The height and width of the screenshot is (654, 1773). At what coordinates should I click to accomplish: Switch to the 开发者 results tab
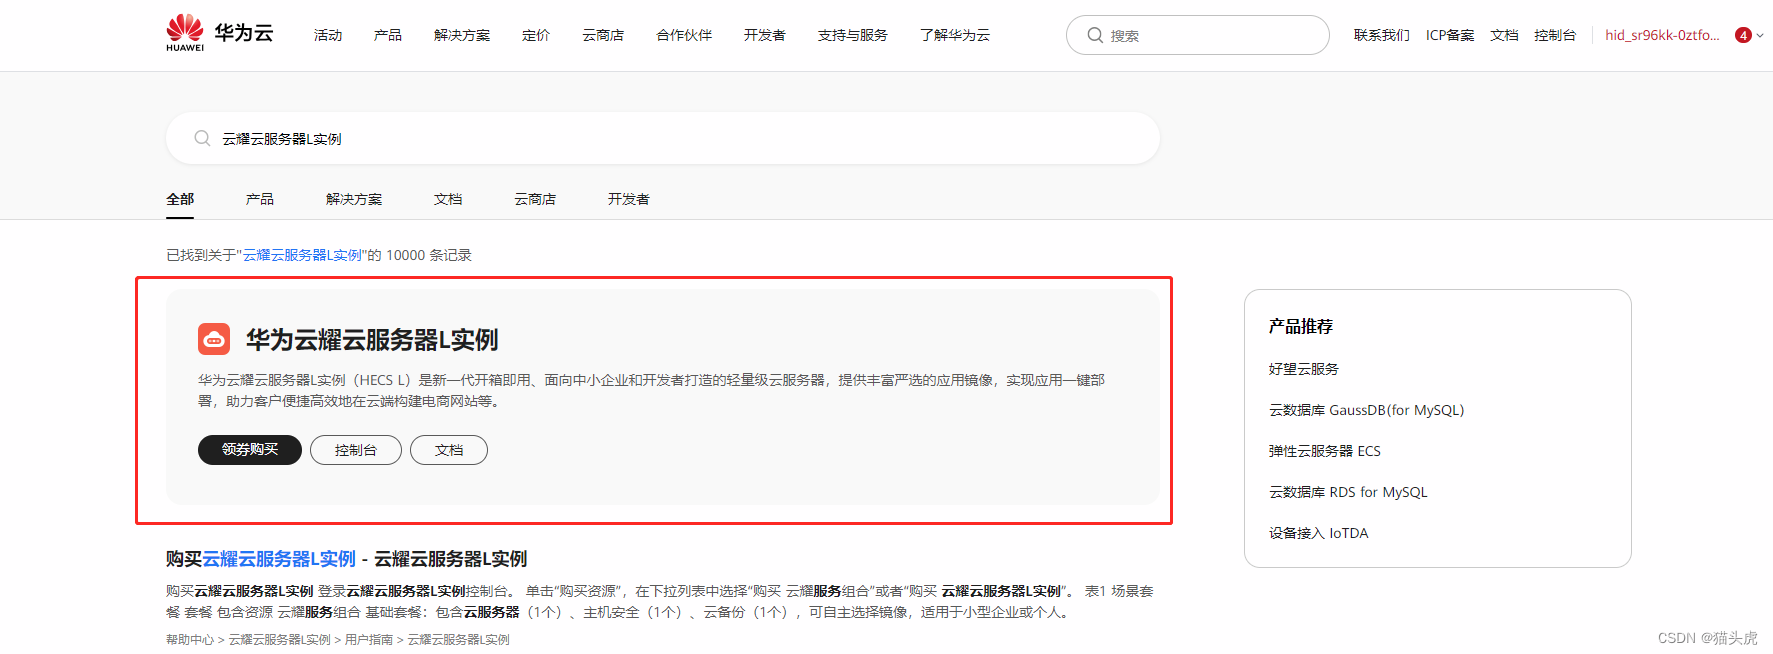[629, 199]
